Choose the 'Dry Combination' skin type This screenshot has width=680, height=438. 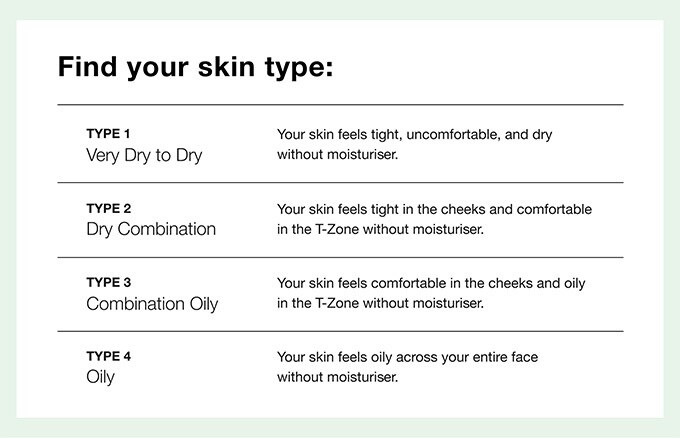point(151,229)
